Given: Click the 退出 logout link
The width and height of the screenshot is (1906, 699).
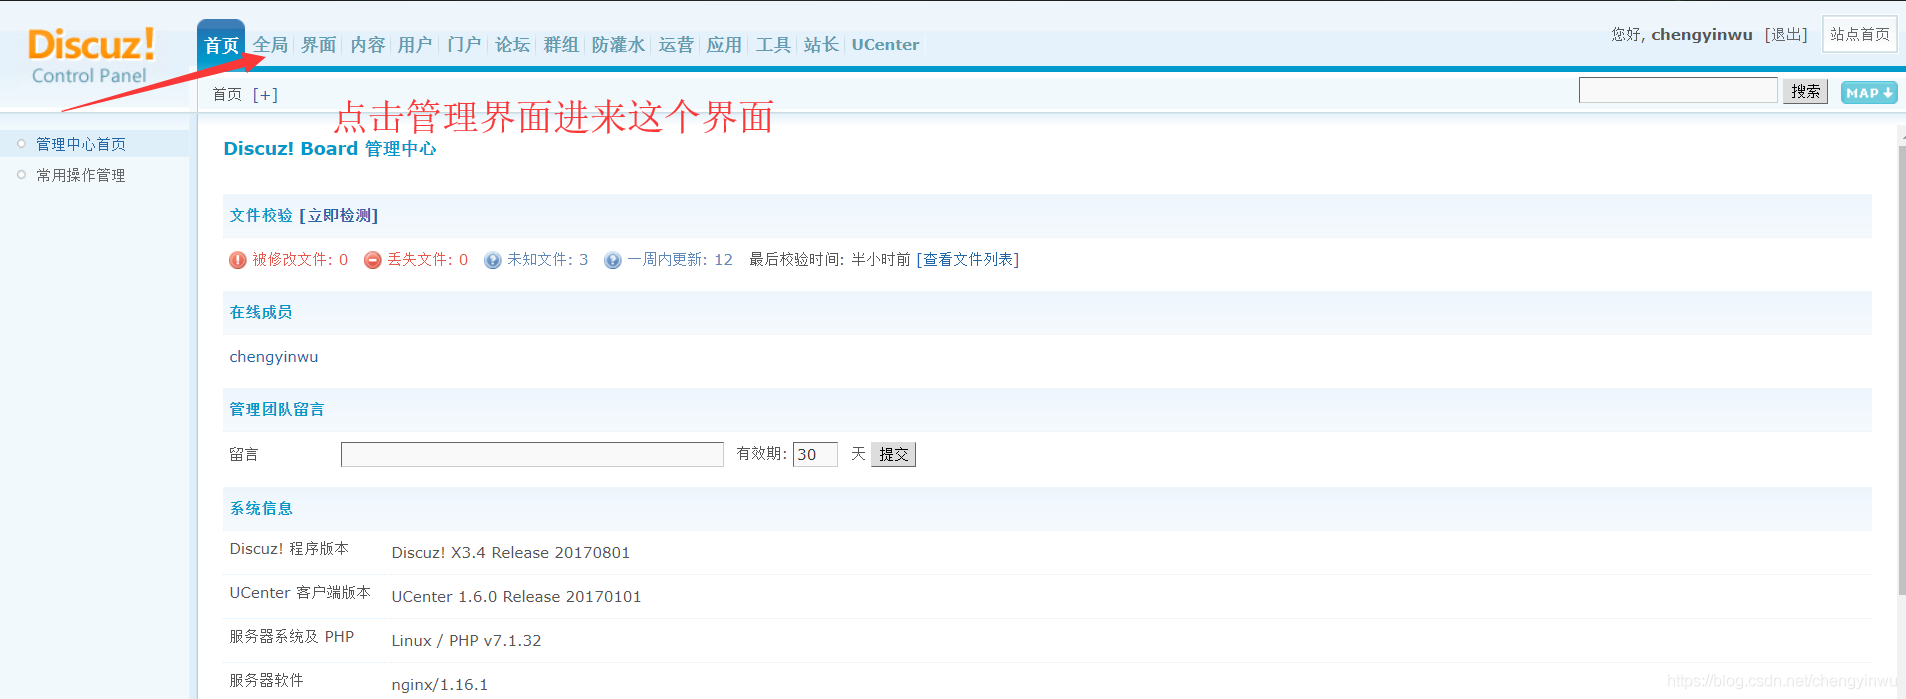Looking at the screenshot, I should click(1786, 34).
